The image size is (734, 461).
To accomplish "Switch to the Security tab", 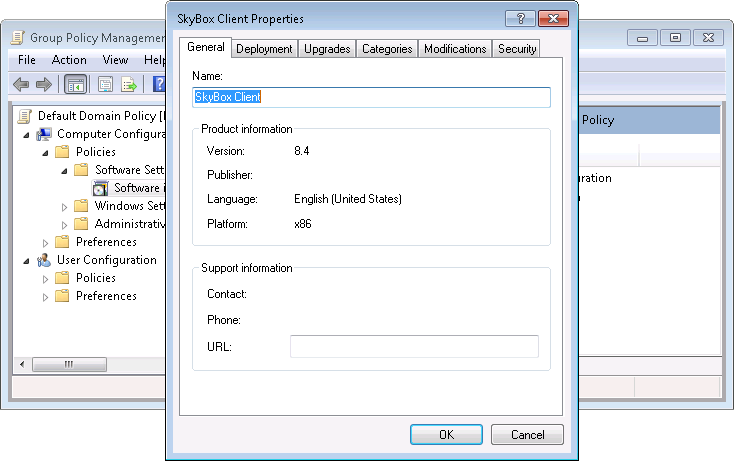I will tap(517, 49).
